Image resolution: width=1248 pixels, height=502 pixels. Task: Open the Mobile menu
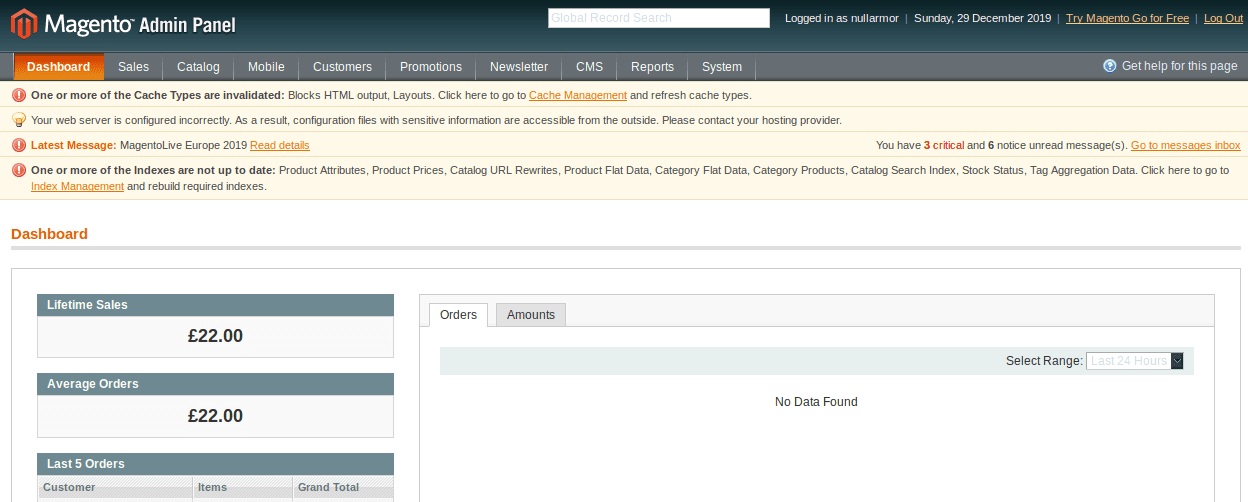[266, 67]
